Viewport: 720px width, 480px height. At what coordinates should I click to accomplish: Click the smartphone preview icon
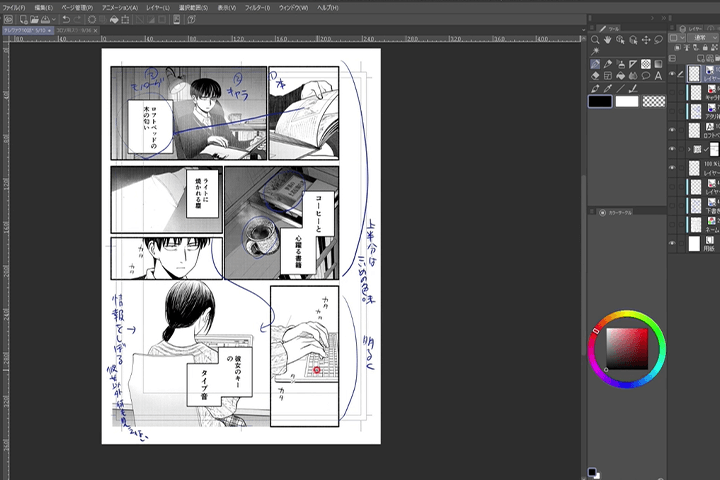point(176,19)
